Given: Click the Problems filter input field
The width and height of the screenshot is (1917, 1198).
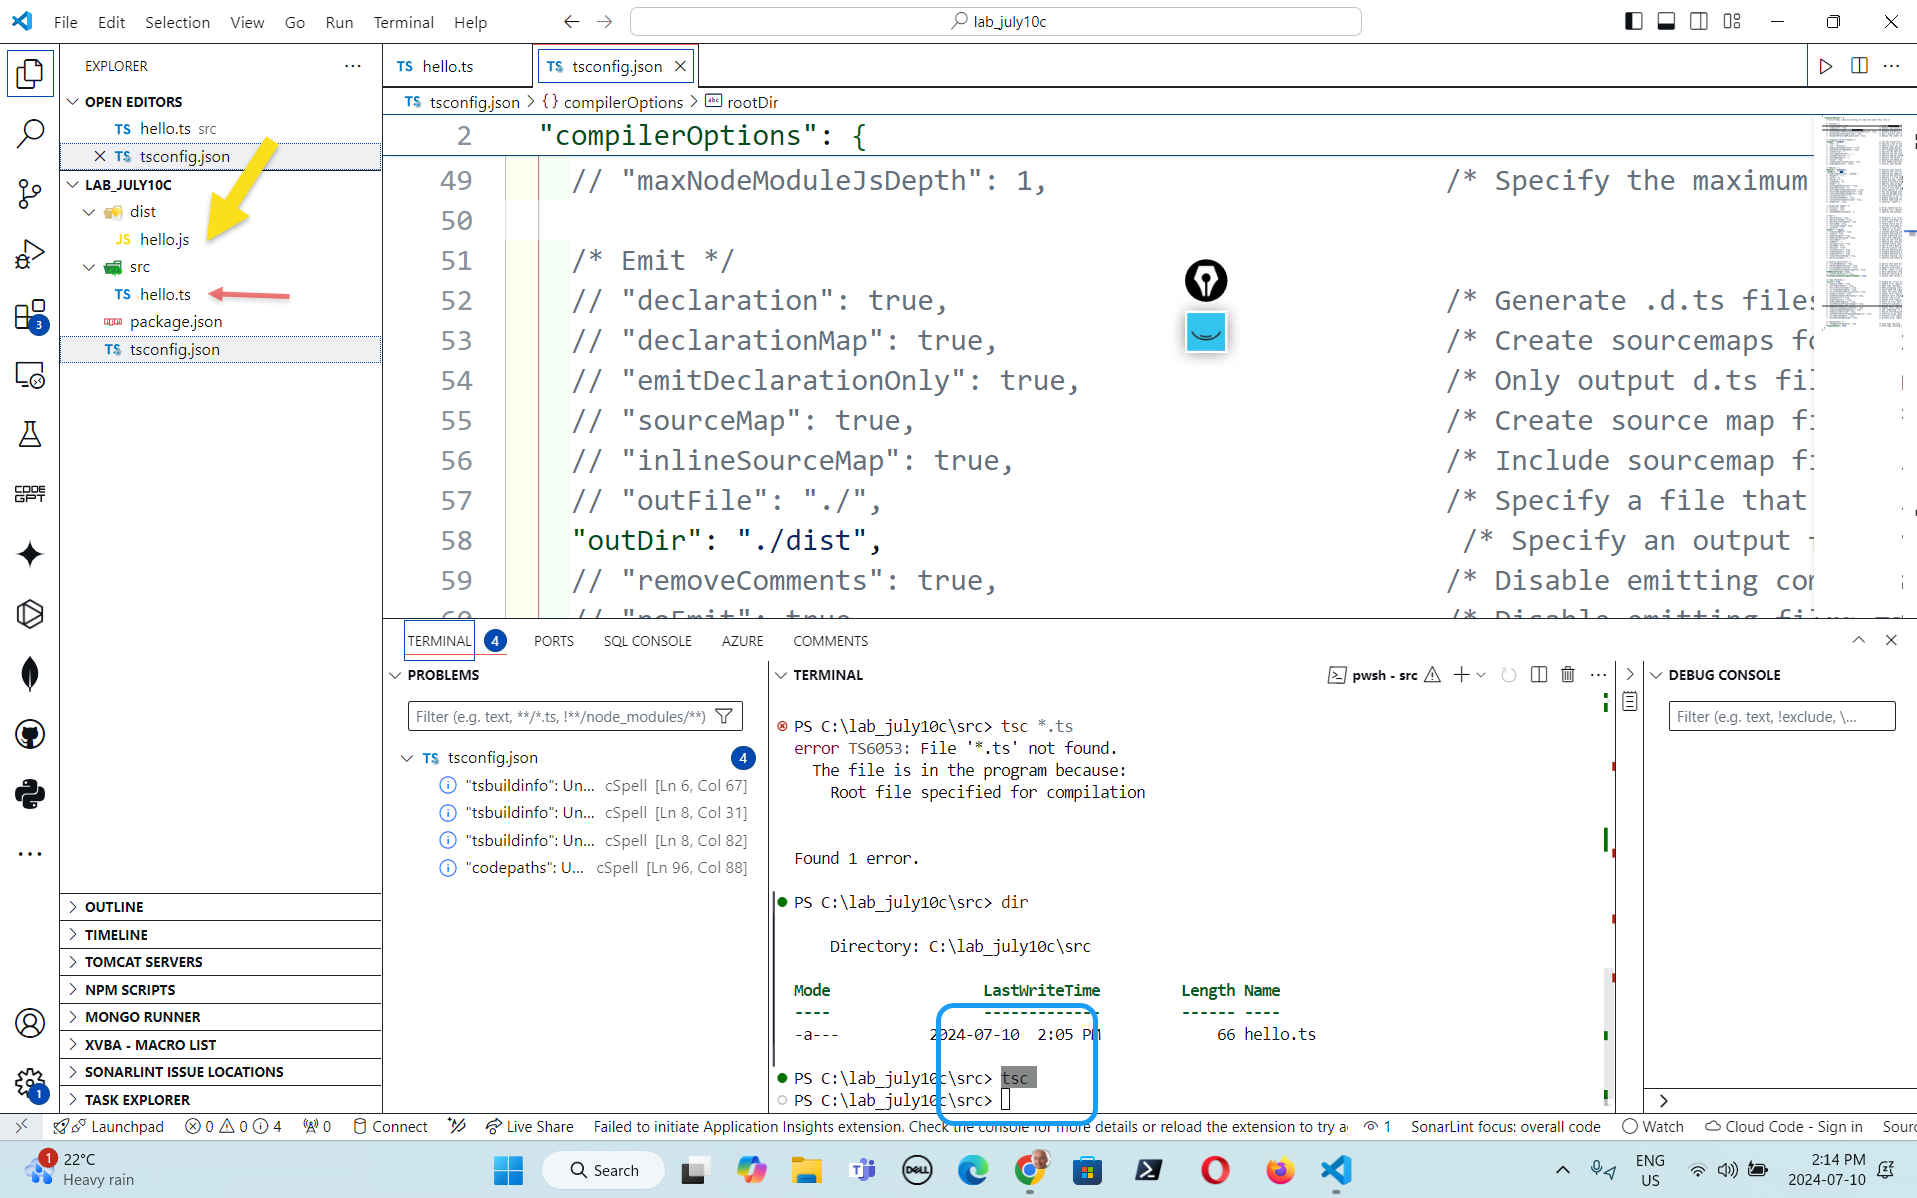Looking at the screenshot, I should [x=560, y=716].
